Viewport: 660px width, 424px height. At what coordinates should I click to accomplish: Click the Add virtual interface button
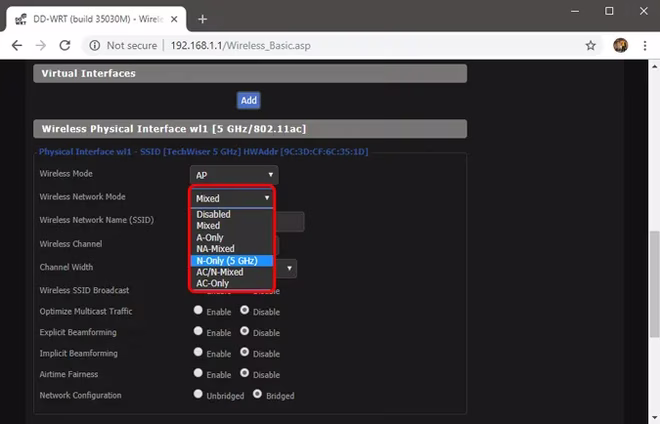click(248, 100)
